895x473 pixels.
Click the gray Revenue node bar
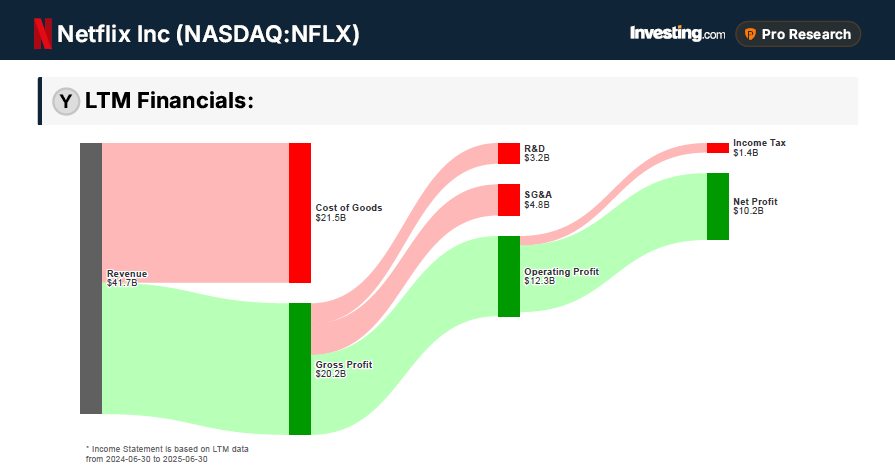tap(91, 278)
